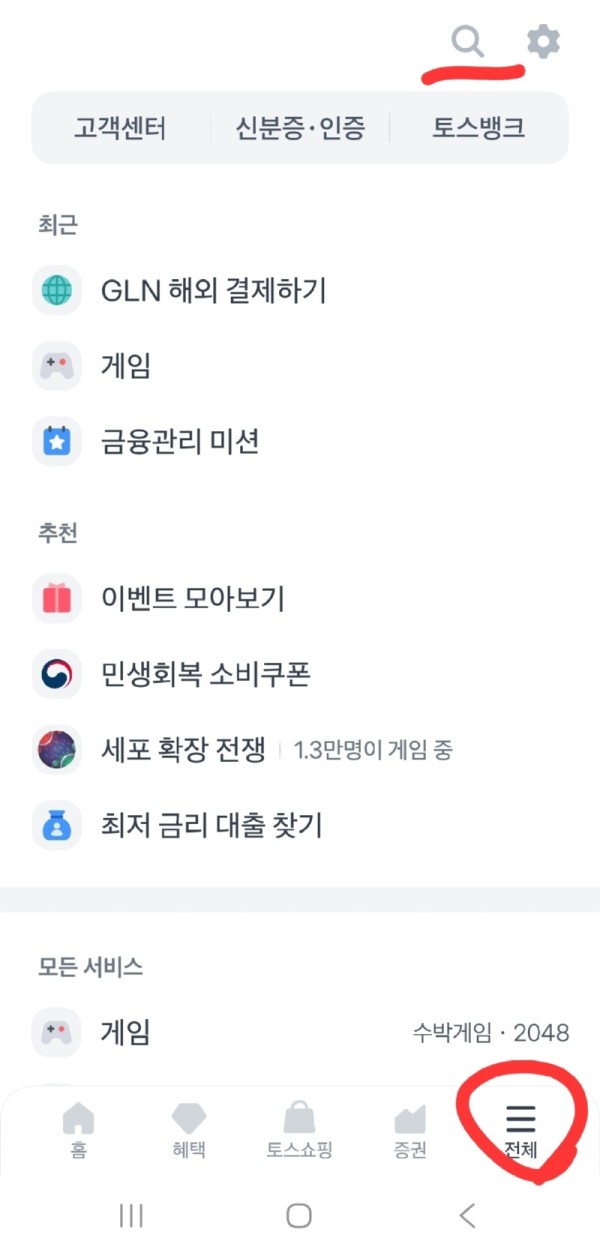Tap the 세포 확장 전쟁 game thumbnail
This screenshot has height=1250, width=600.
[x=57, y=750]
